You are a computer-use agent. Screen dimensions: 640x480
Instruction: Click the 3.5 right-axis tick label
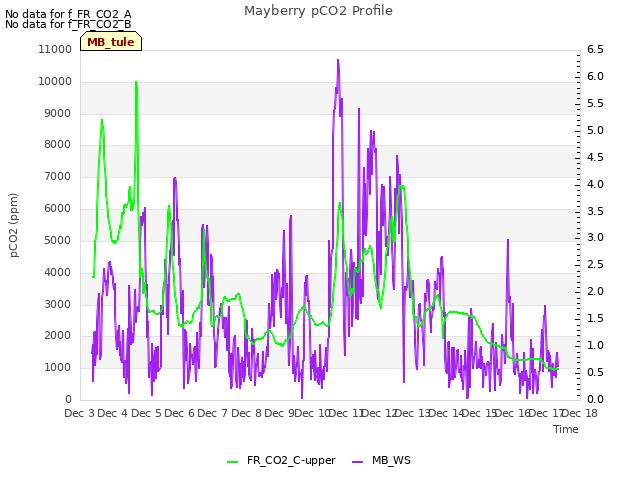coord(595,211)
